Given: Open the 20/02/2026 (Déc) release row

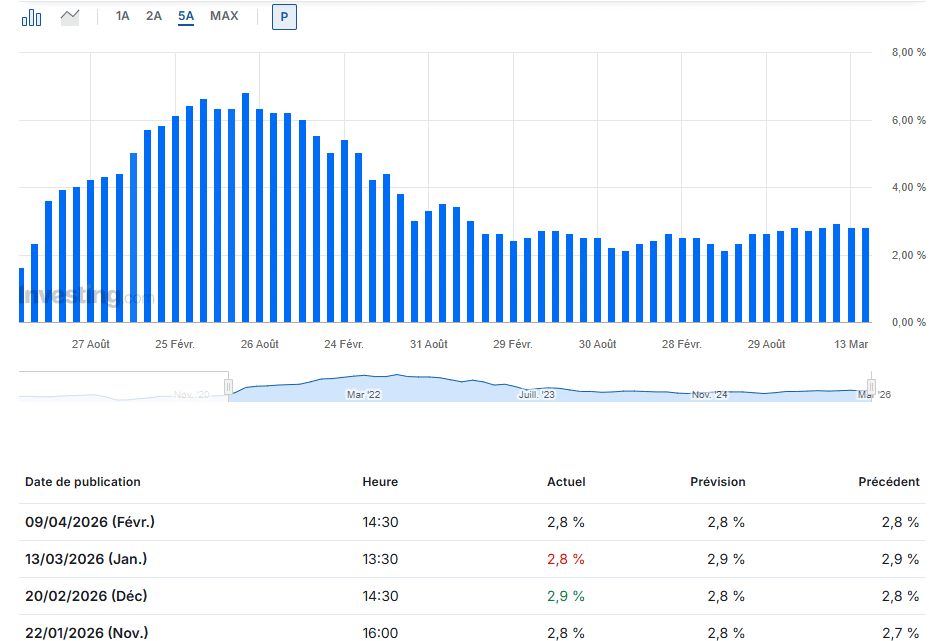Looking at the screenshot, I should coord(86,596).
